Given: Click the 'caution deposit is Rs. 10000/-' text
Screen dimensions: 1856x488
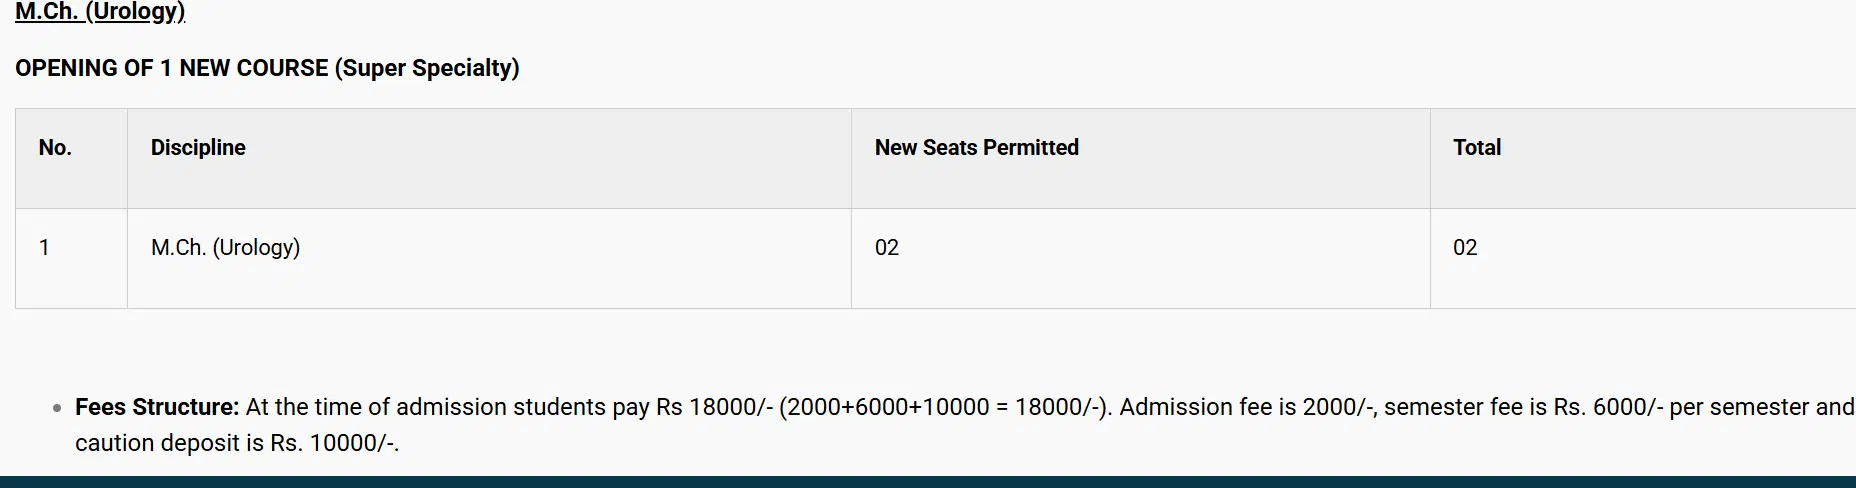Looking at the screenshot, I should pos(236,443).
